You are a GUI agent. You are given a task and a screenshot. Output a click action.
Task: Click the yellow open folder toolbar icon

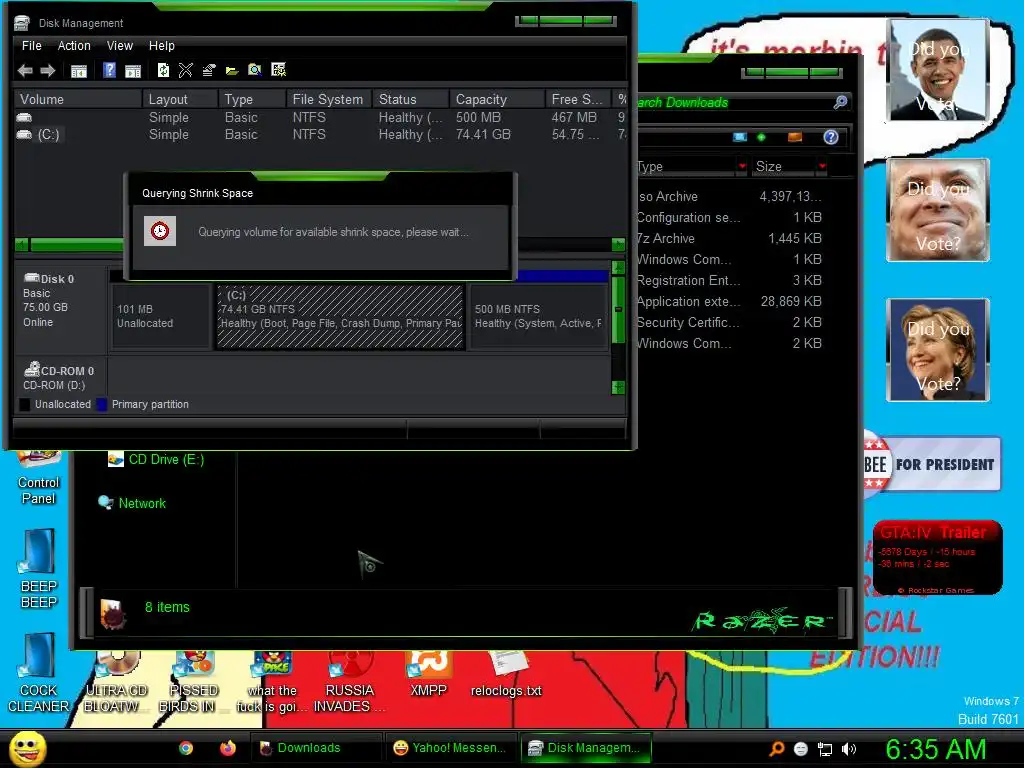click(x=232, y=71)
